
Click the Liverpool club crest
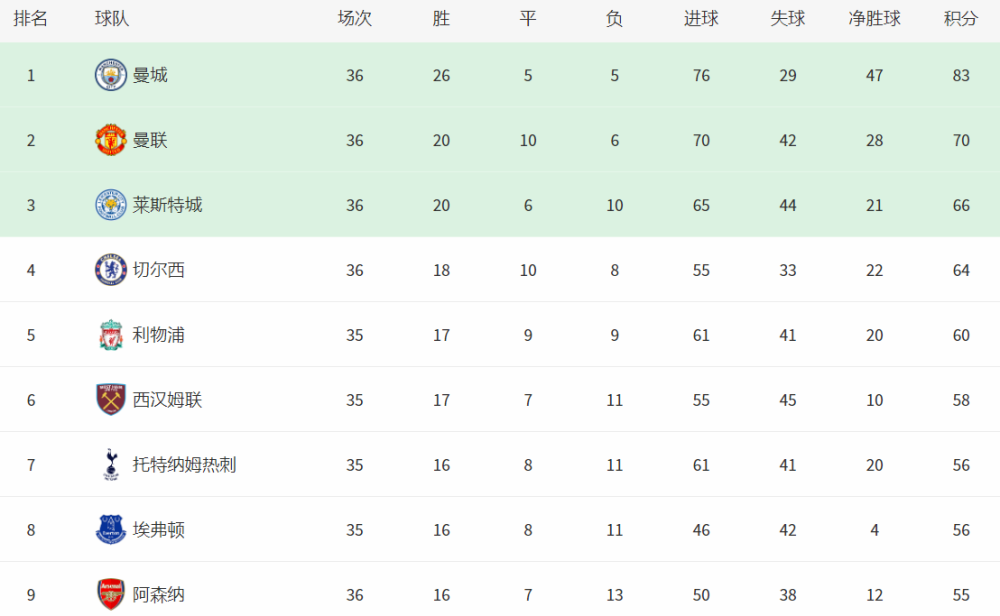pyautogui.click(x=110, y=335)
